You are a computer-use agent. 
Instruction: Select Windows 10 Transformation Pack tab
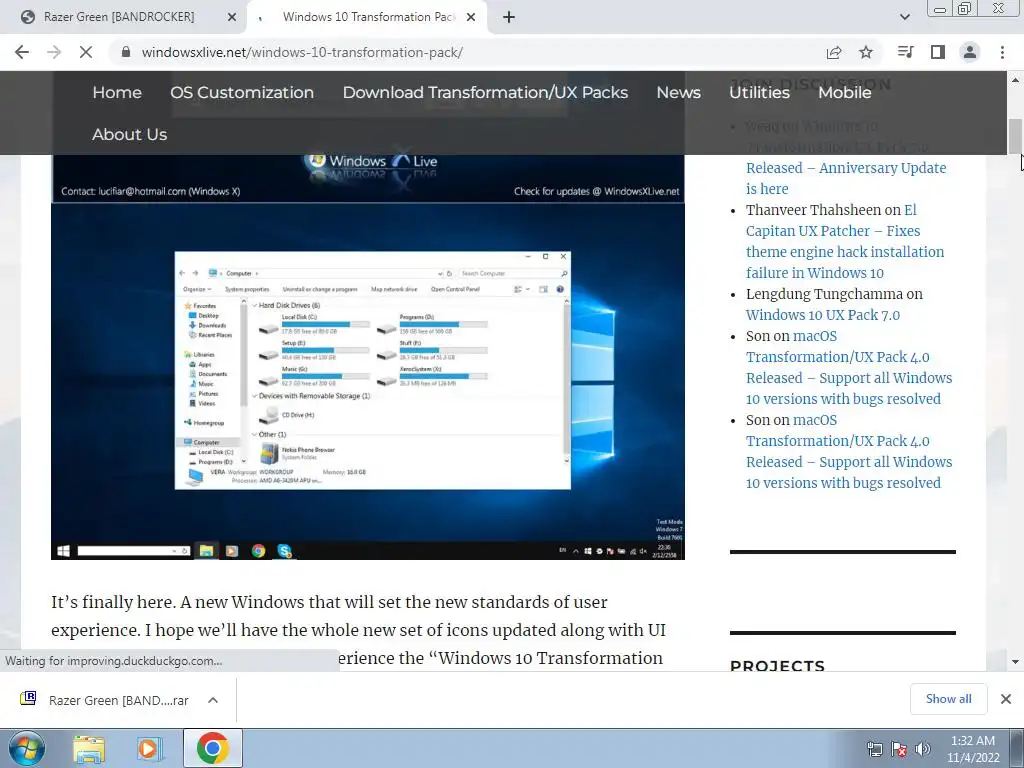pos(368,17)
